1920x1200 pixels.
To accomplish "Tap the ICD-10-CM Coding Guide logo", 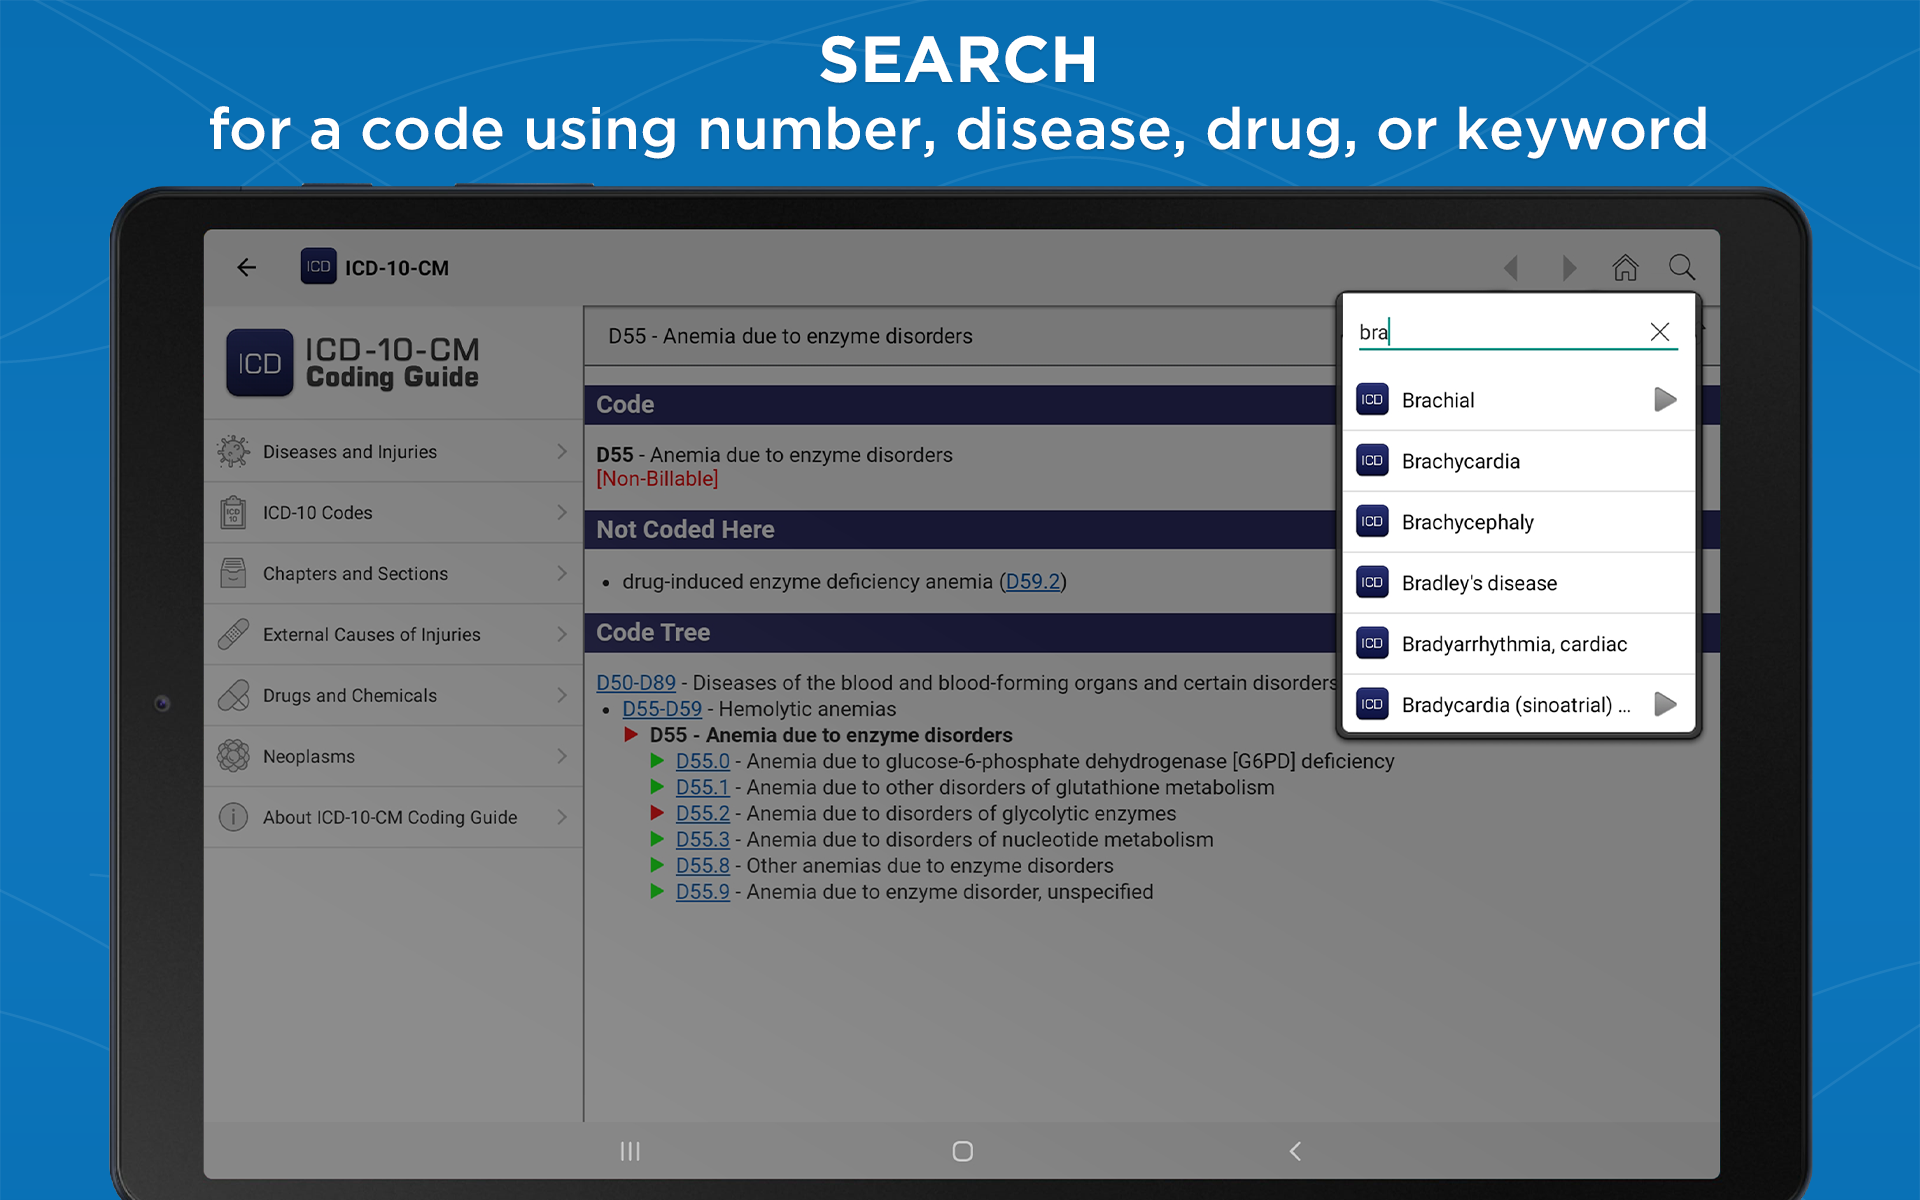I will (354, 363).
